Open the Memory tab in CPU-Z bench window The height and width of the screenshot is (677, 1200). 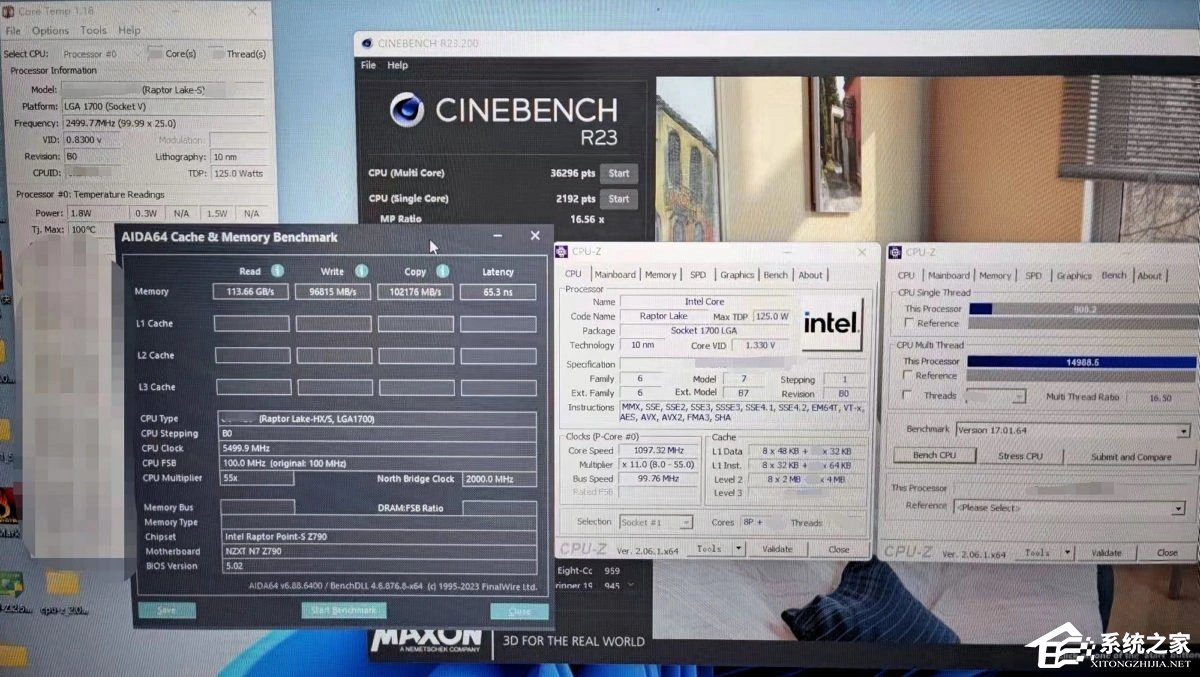click(x=995, y=275)
